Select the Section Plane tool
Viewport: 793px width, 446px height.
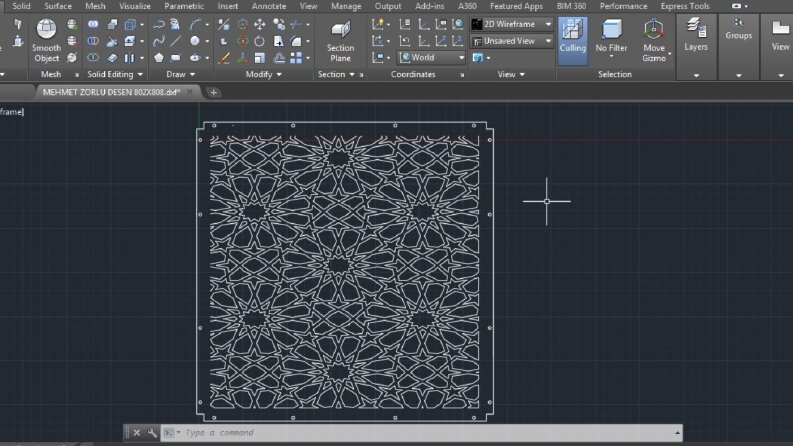click(x=340, y=40)
